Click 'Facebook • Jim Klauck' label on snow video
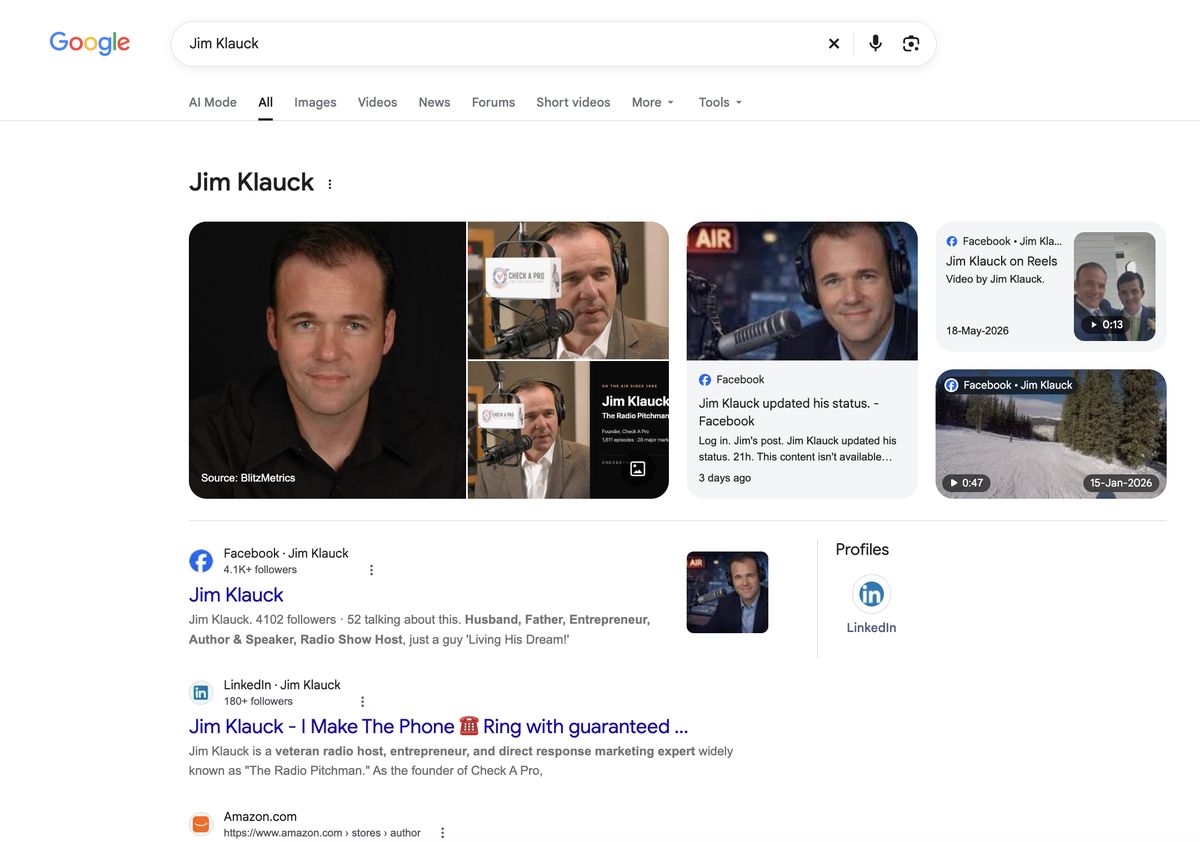Screen dimensions: 1200x842 1009,385
